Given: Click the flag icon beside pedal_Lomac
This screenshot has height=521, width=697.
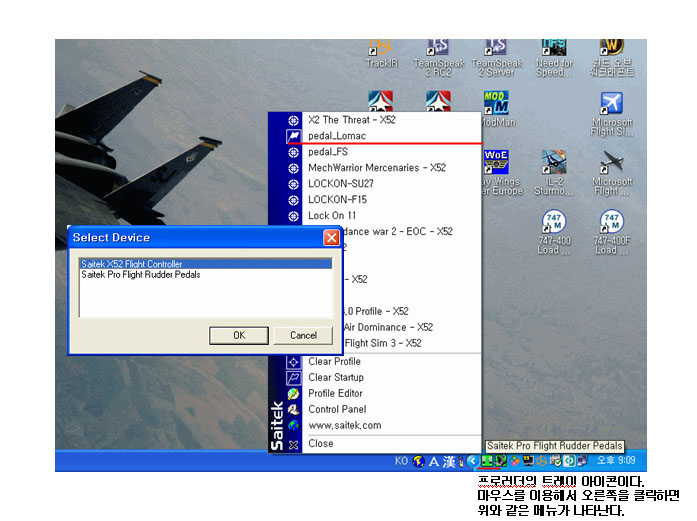Looking at the screenshot, I should point(293,136).
